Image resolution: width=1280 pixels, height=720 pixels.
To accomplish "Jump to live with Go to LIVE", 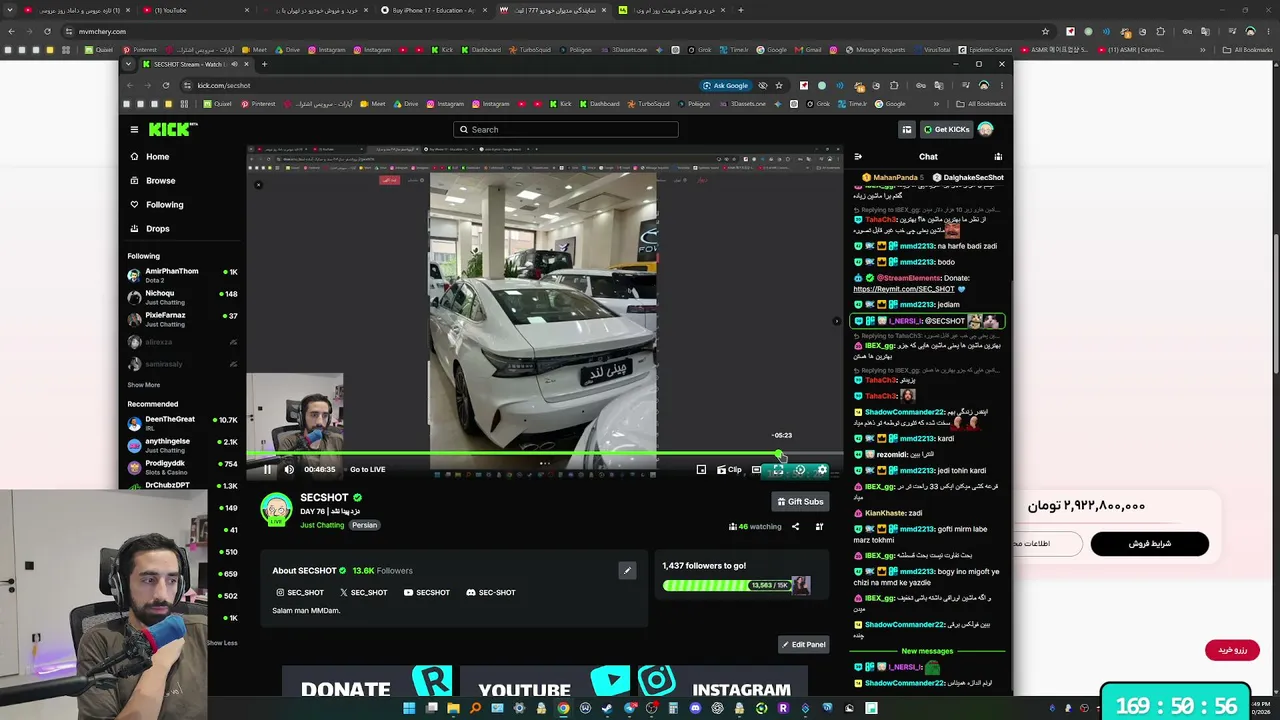I will pyautogui.click(x=367, y=469).
